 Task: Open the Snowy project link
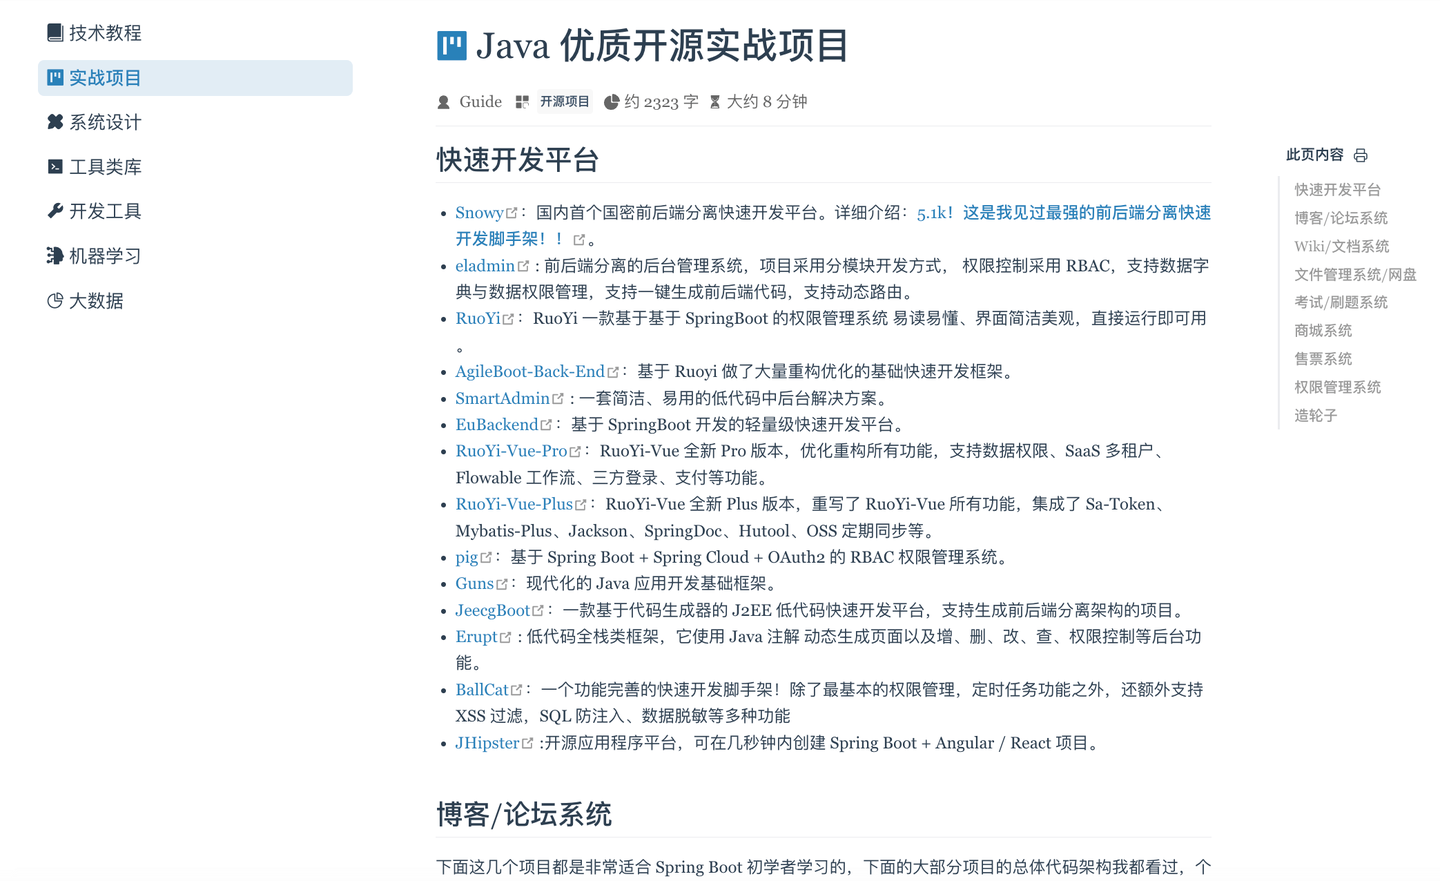(x=478, y=212)
